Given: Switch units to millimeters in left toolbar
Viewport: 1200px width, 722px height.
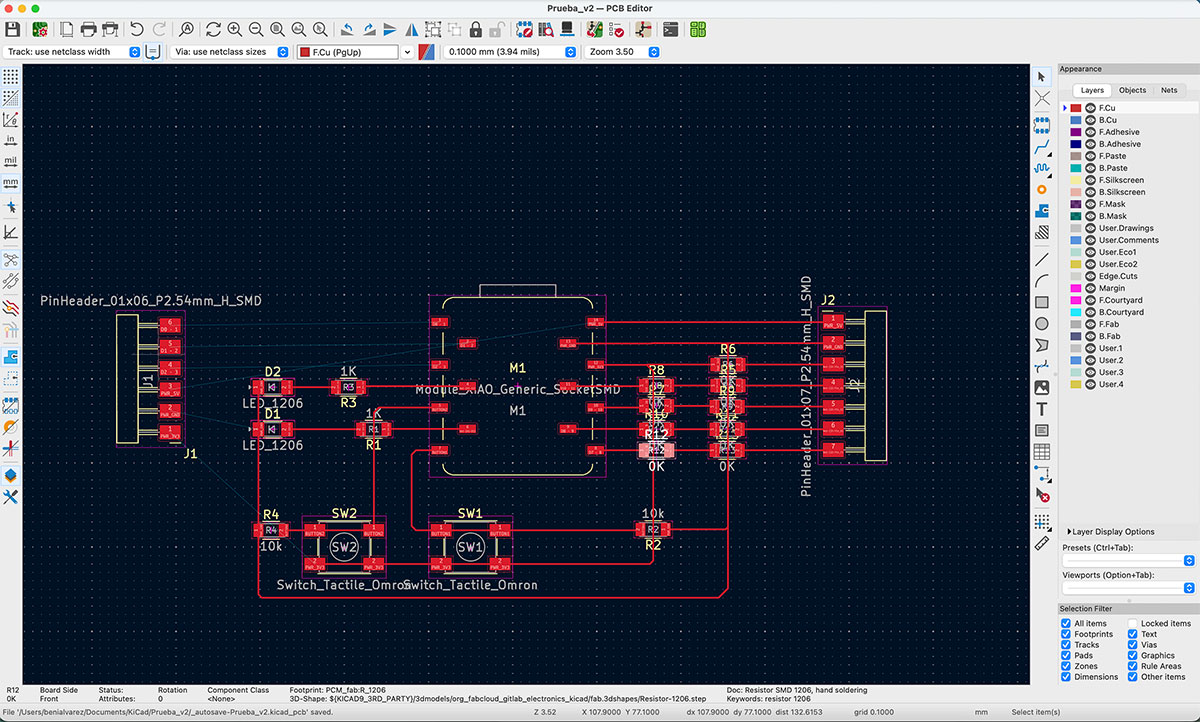Looking at the screenshot, I should 11,183.
